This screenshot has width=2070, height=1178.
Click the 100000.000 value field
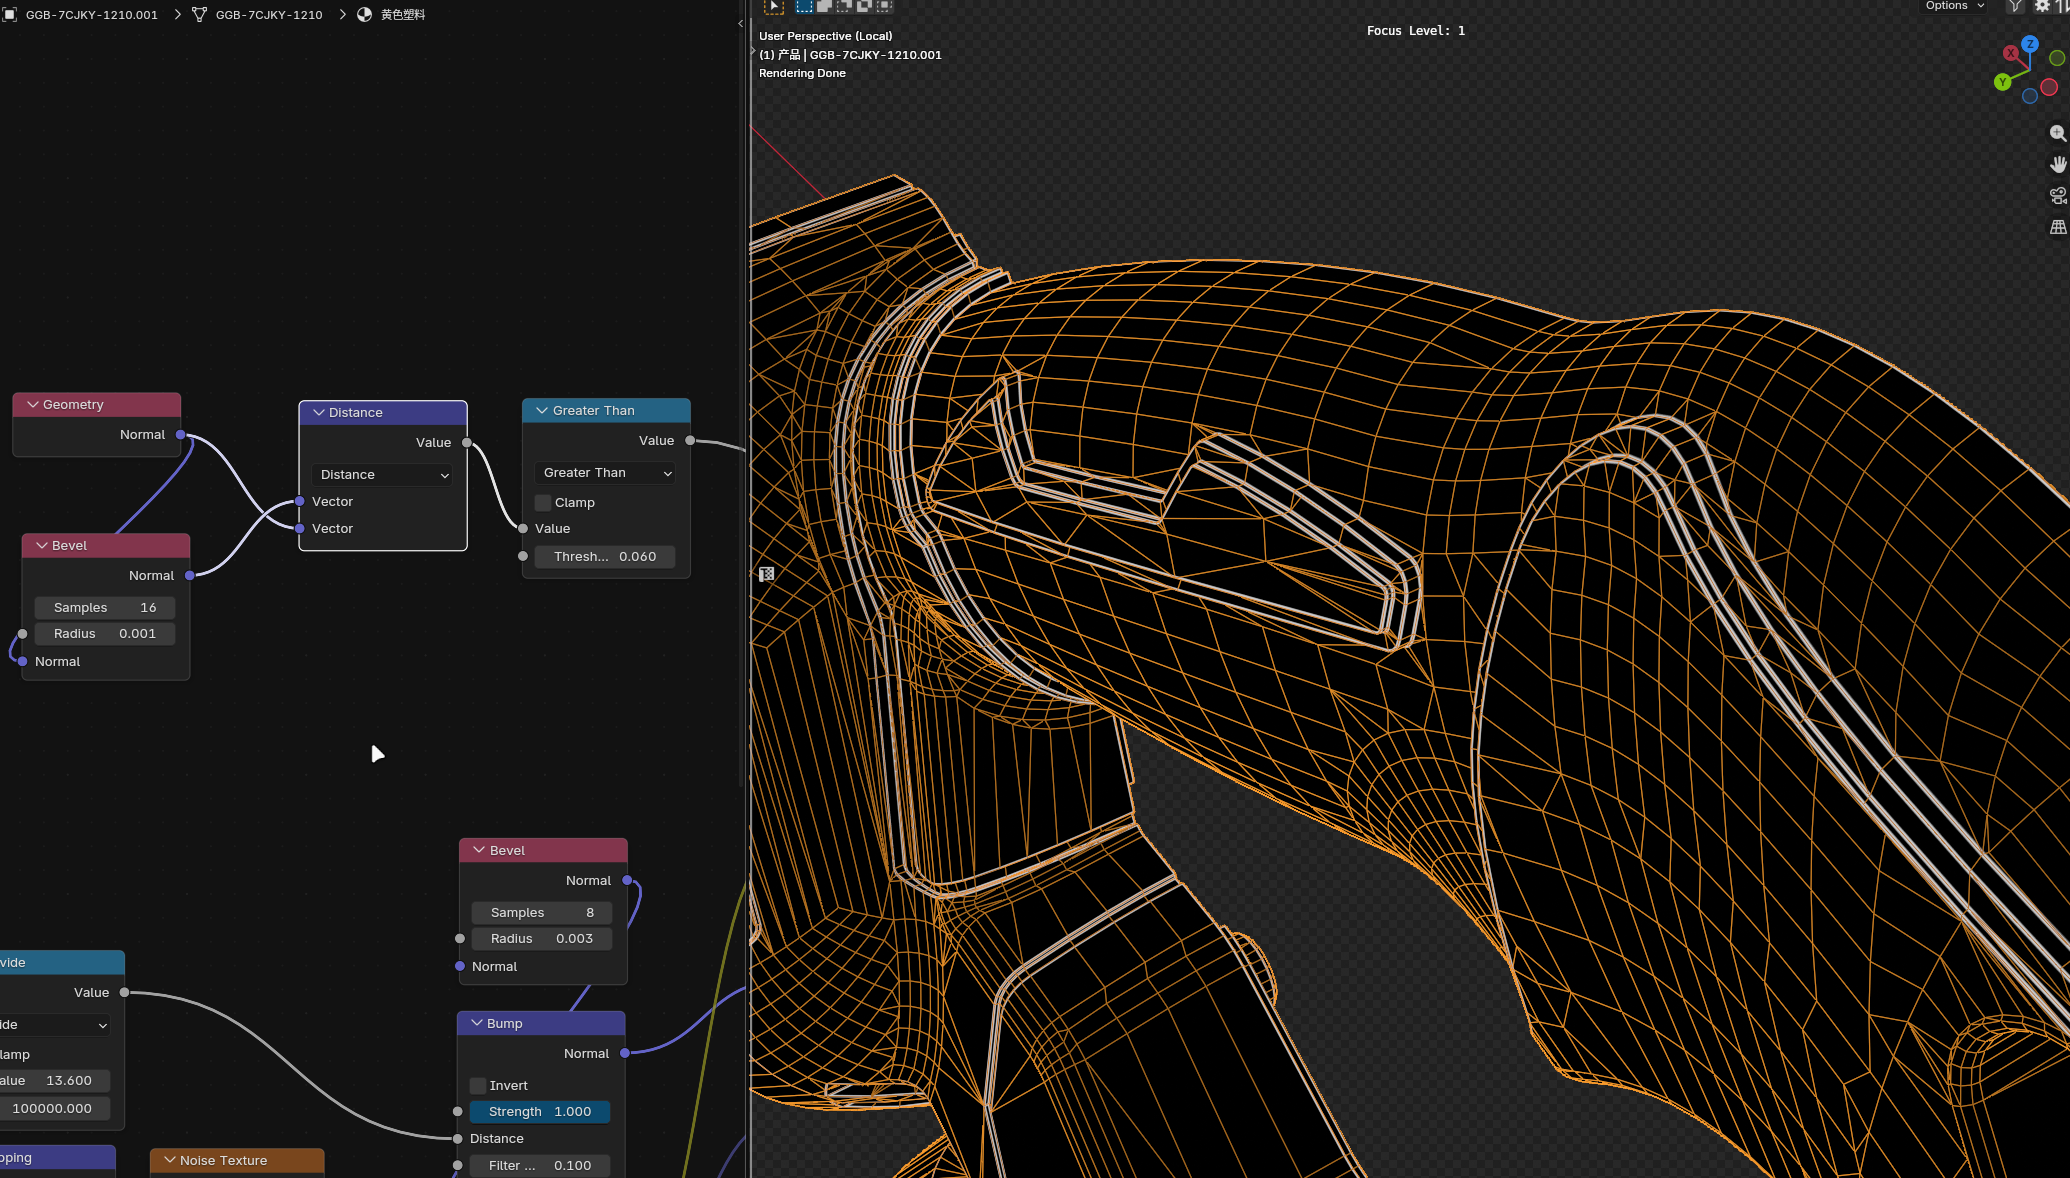tap(54, 1109)
